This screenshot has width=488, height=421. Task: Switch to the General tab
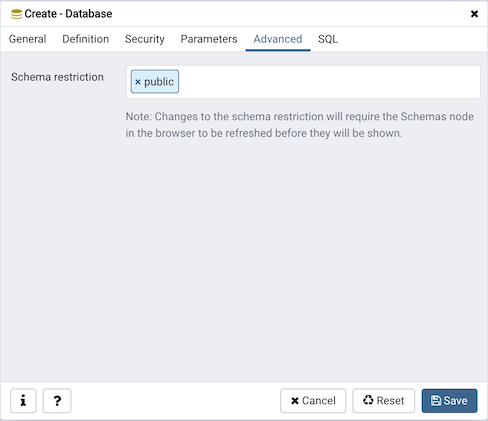(27, 39)
